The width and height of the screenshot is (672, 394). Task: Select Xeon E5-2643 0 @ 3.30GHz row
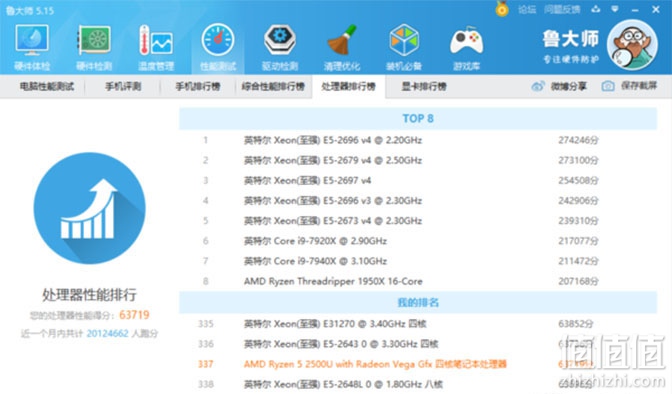coord(418,344)
